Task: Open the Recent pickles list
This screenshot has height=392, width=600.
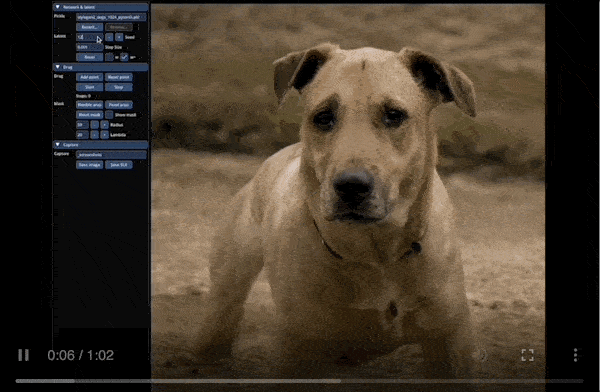Action: point(89,27)
